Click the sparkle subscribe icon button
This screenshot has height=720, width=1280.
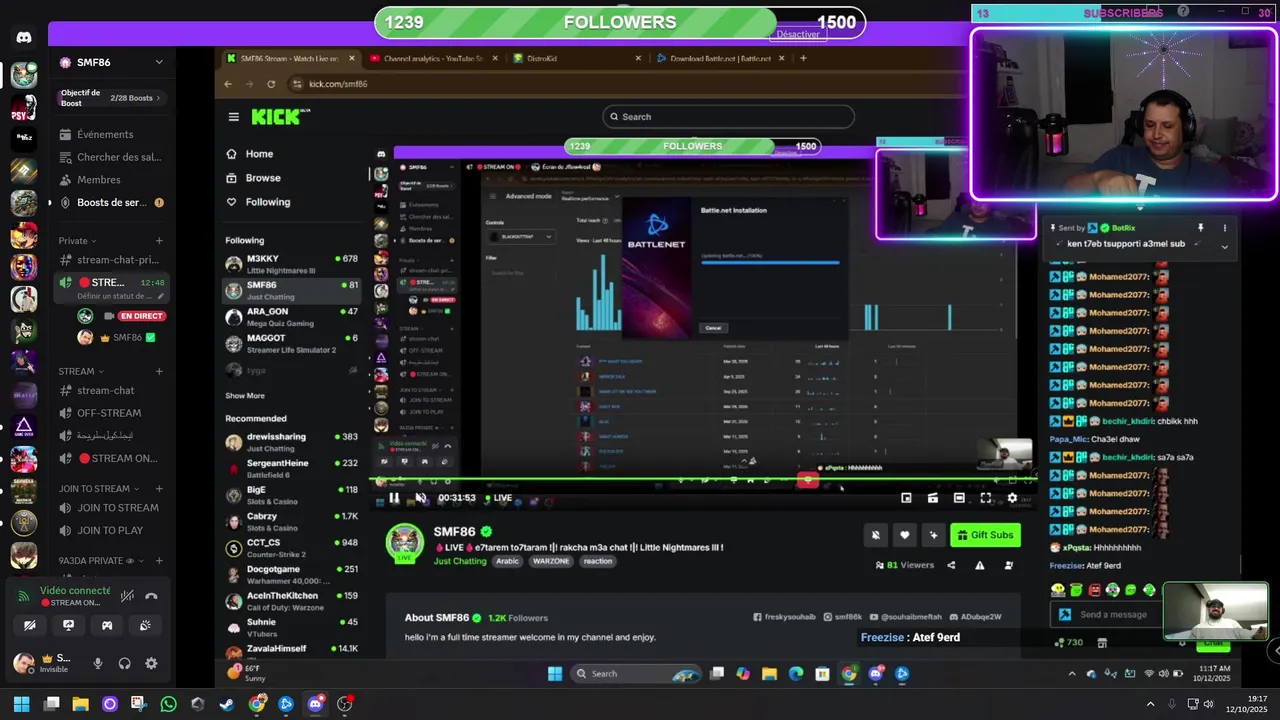pyautogui.click(x=933, y=535)
